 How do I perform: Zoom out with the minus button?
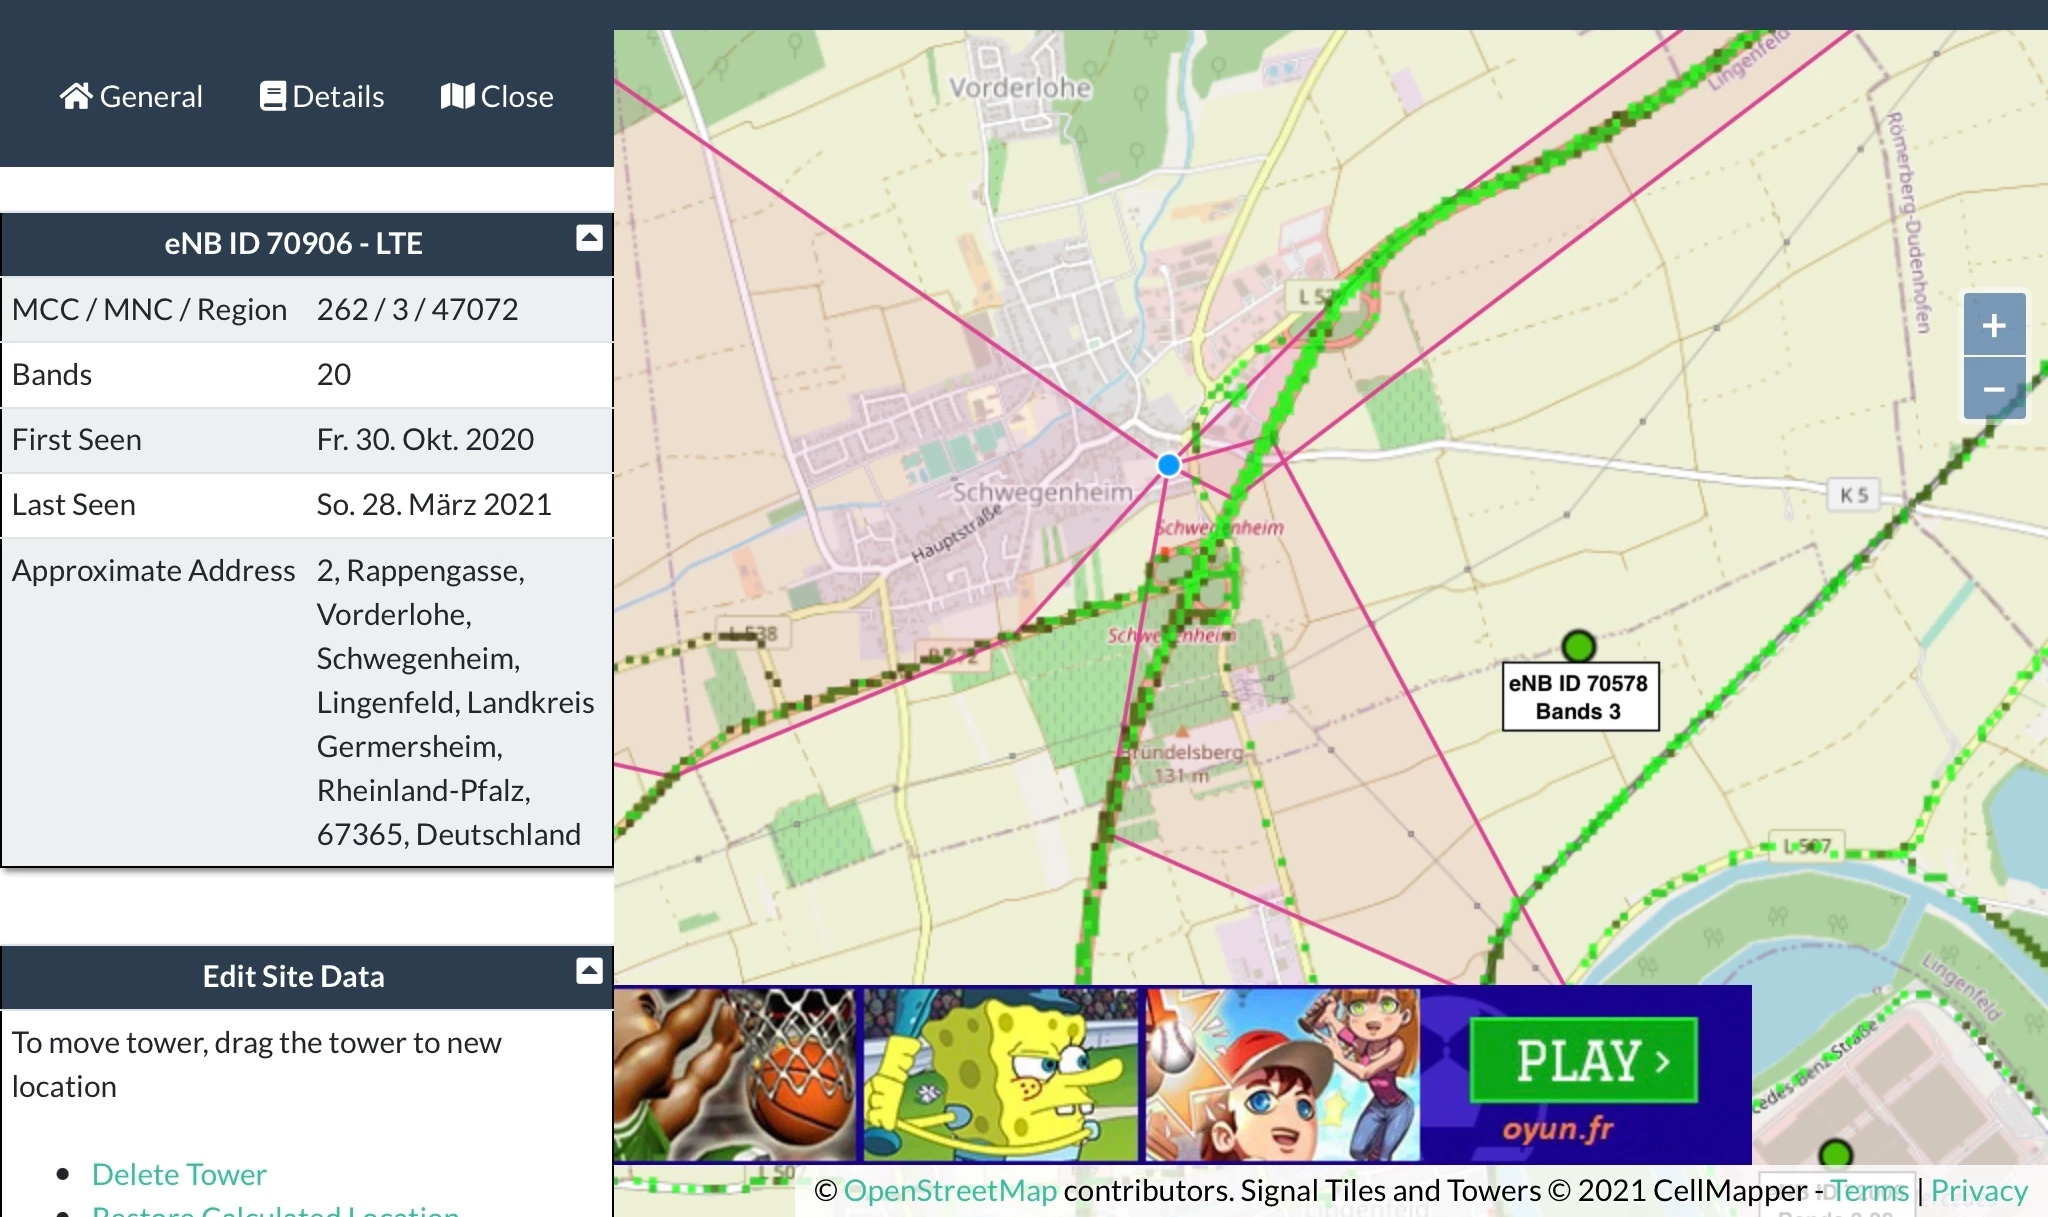tap(1993, 389)
